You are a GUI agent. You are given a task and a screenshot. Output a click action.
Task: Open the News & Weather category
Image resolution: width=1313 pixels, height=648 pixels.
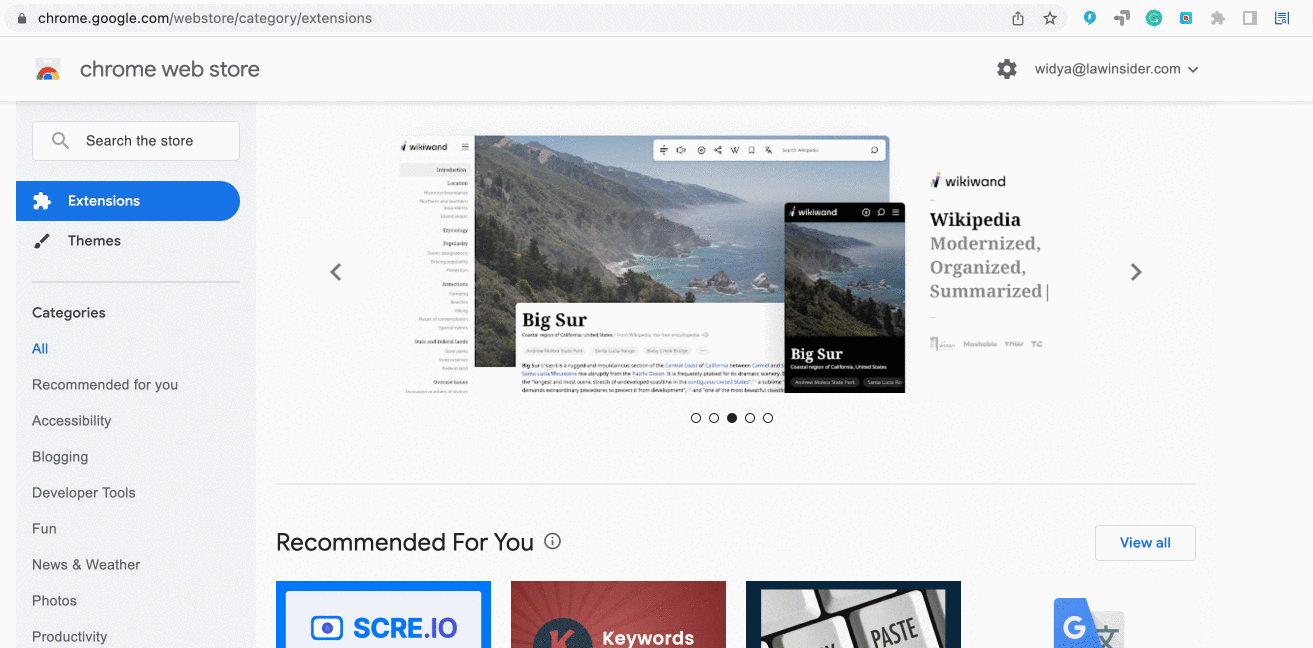click(86, 565)
